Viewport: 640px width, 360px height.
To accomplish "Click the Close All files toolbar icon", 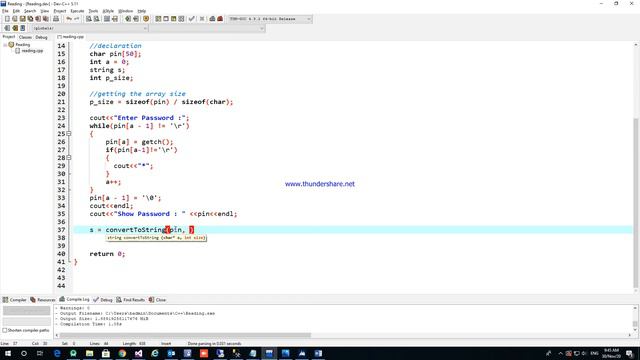I will tap(46, 19).
